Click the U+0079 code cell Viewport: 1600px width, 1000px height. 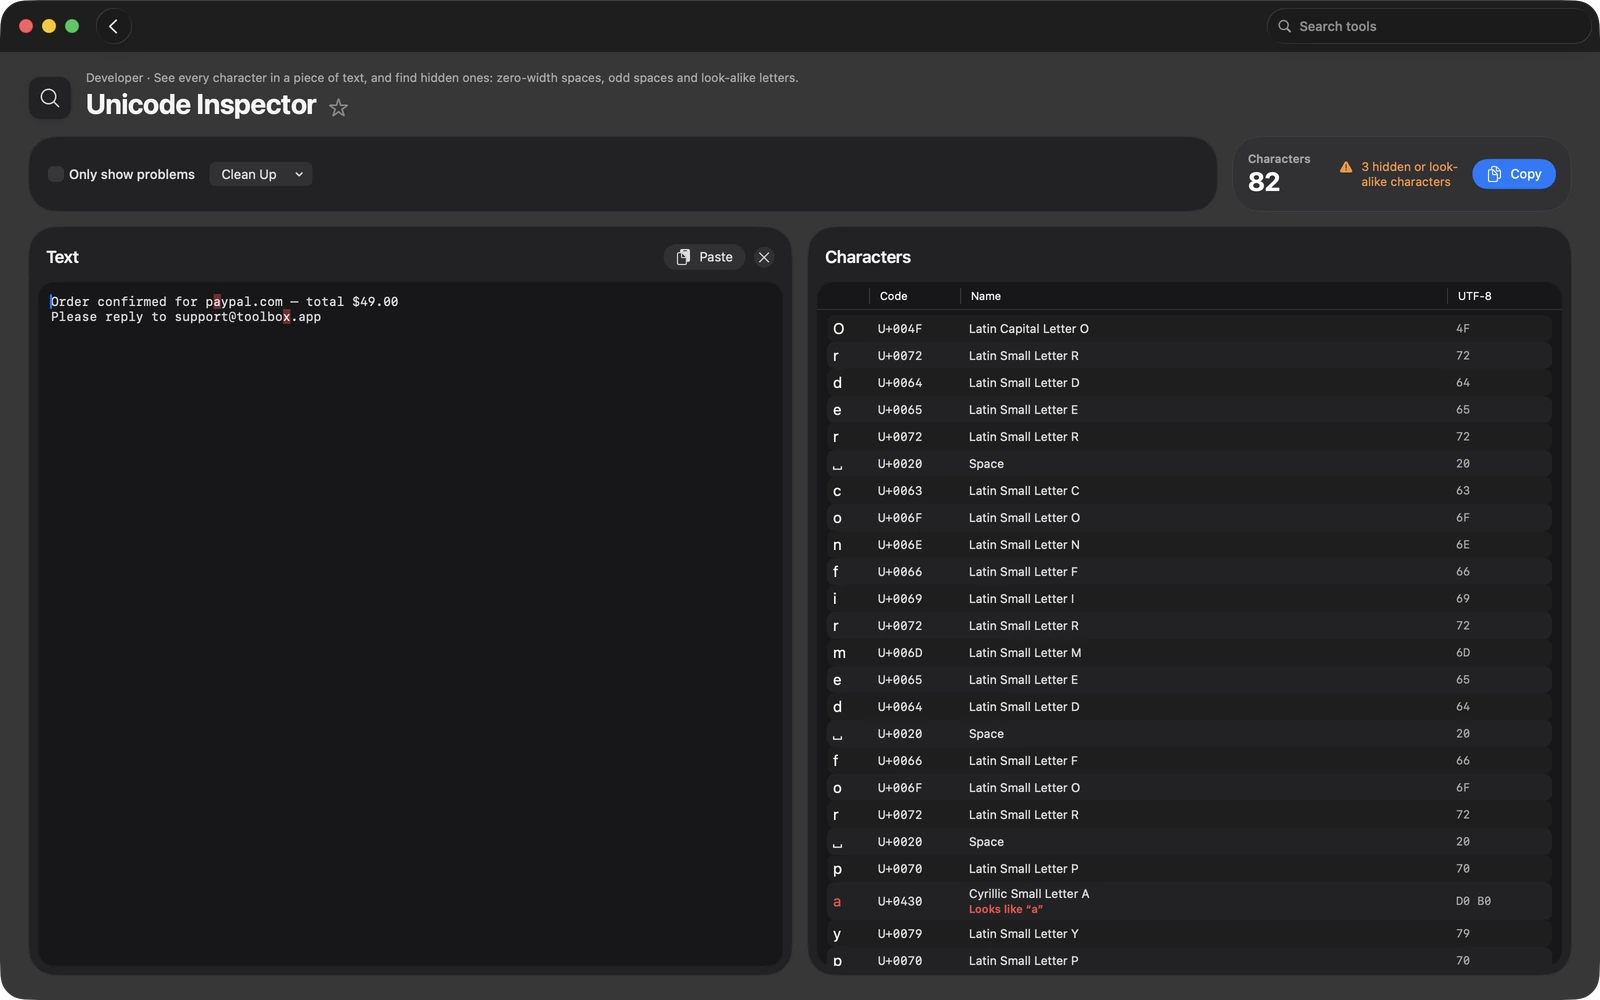pyautogui.click(x=900, y=934)
